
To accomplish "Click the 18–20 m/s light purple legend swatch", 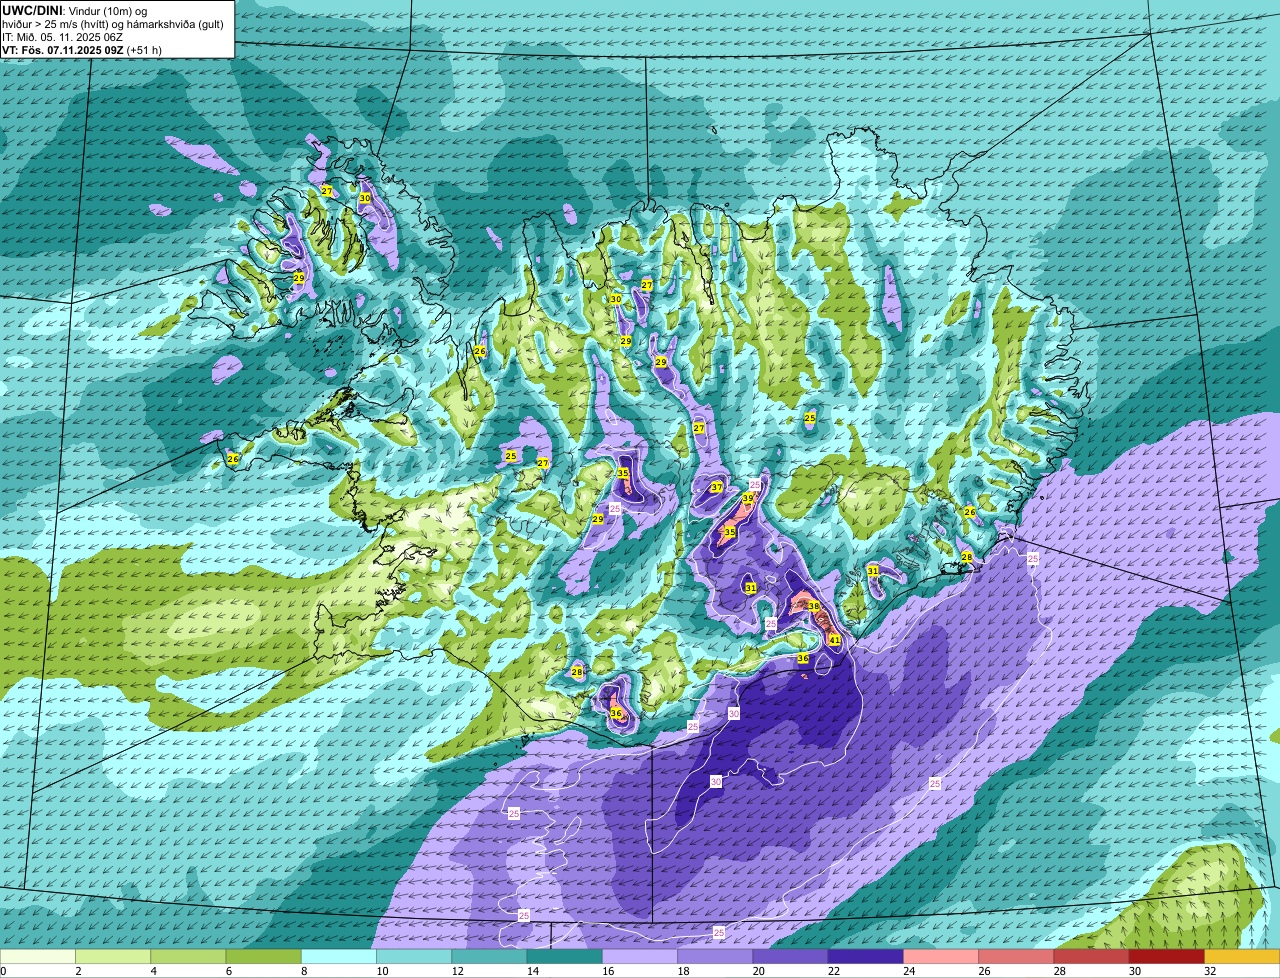I will point(715,957).
